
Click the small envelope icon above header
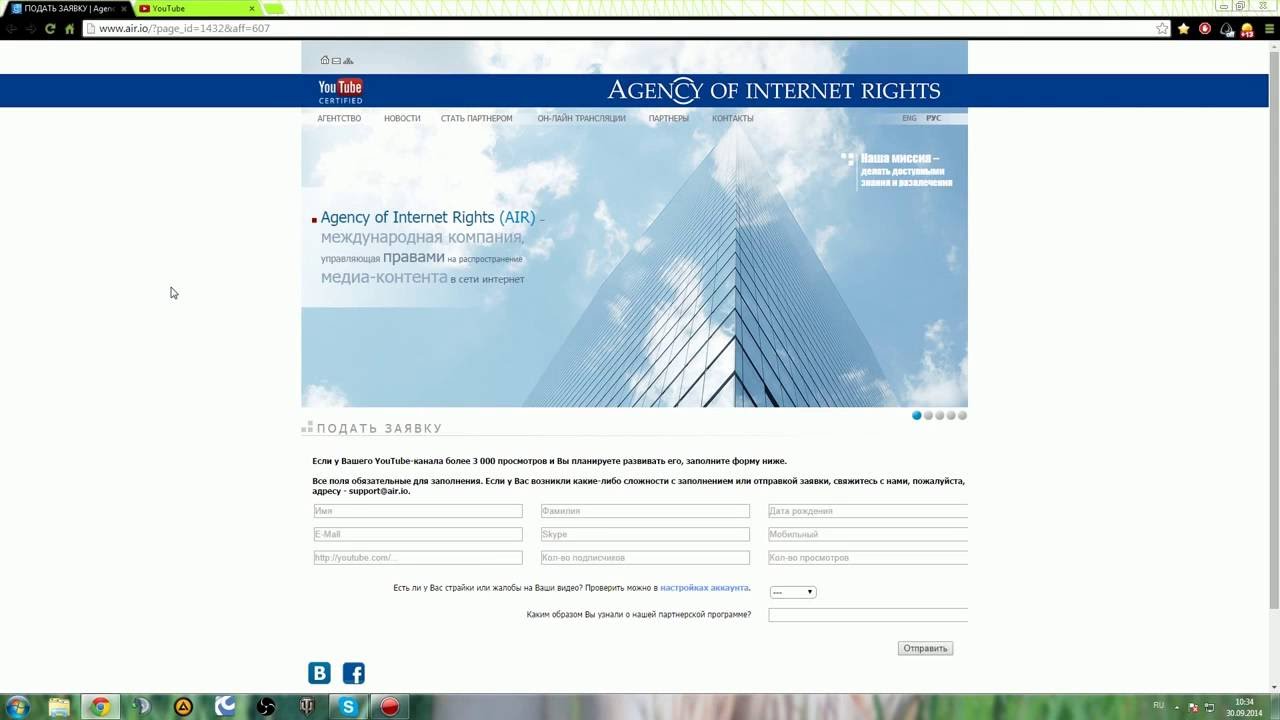pos(336,61)
